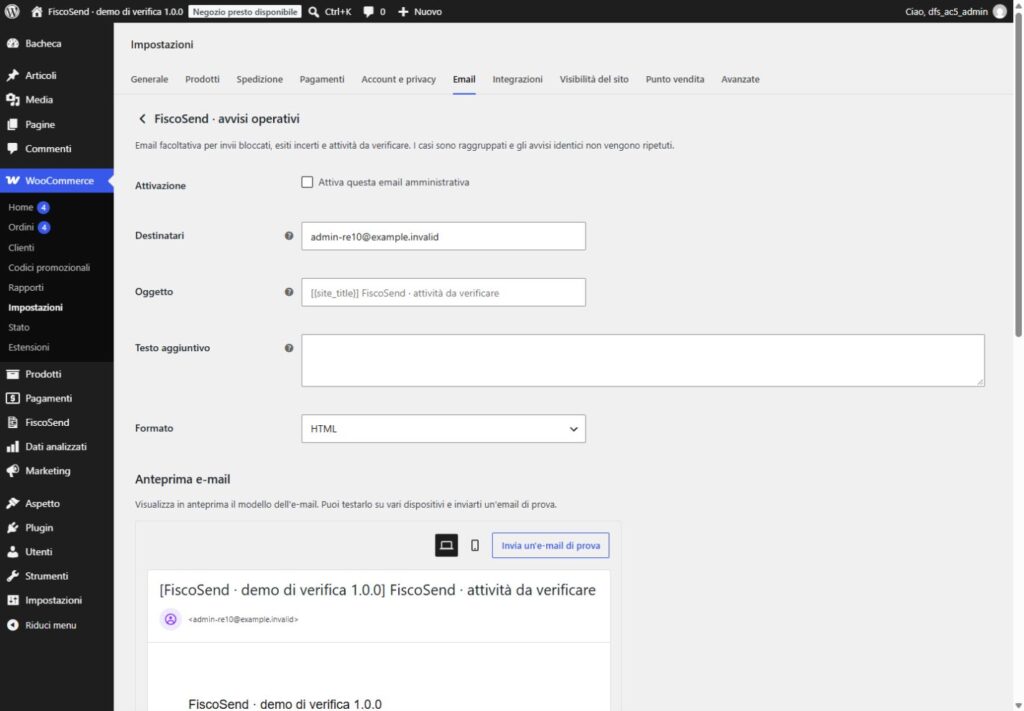
Task: Click the help icon beside Oggetto
Action: 289,292
